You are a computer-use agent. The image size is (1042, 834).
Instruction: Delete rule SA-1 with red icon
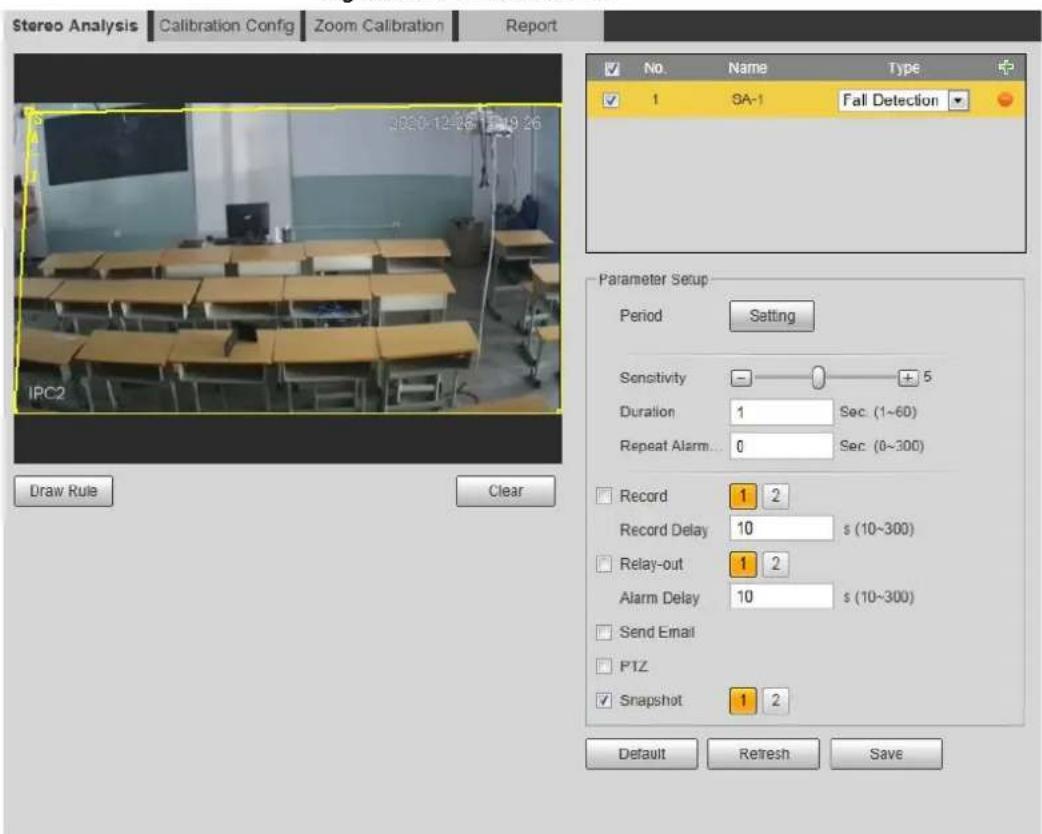1005,100
